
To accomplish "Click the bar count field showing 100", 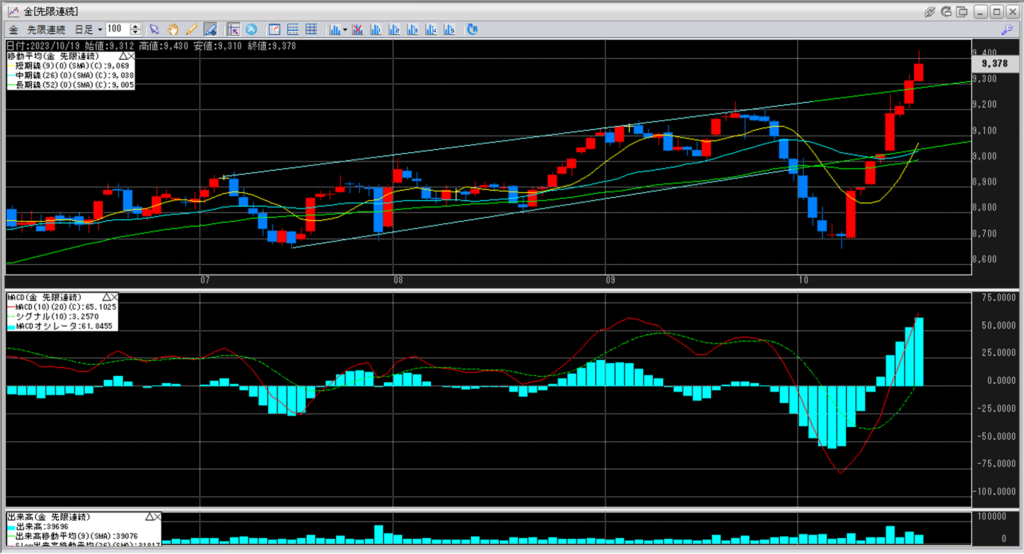I will click(x=117, y=29).
